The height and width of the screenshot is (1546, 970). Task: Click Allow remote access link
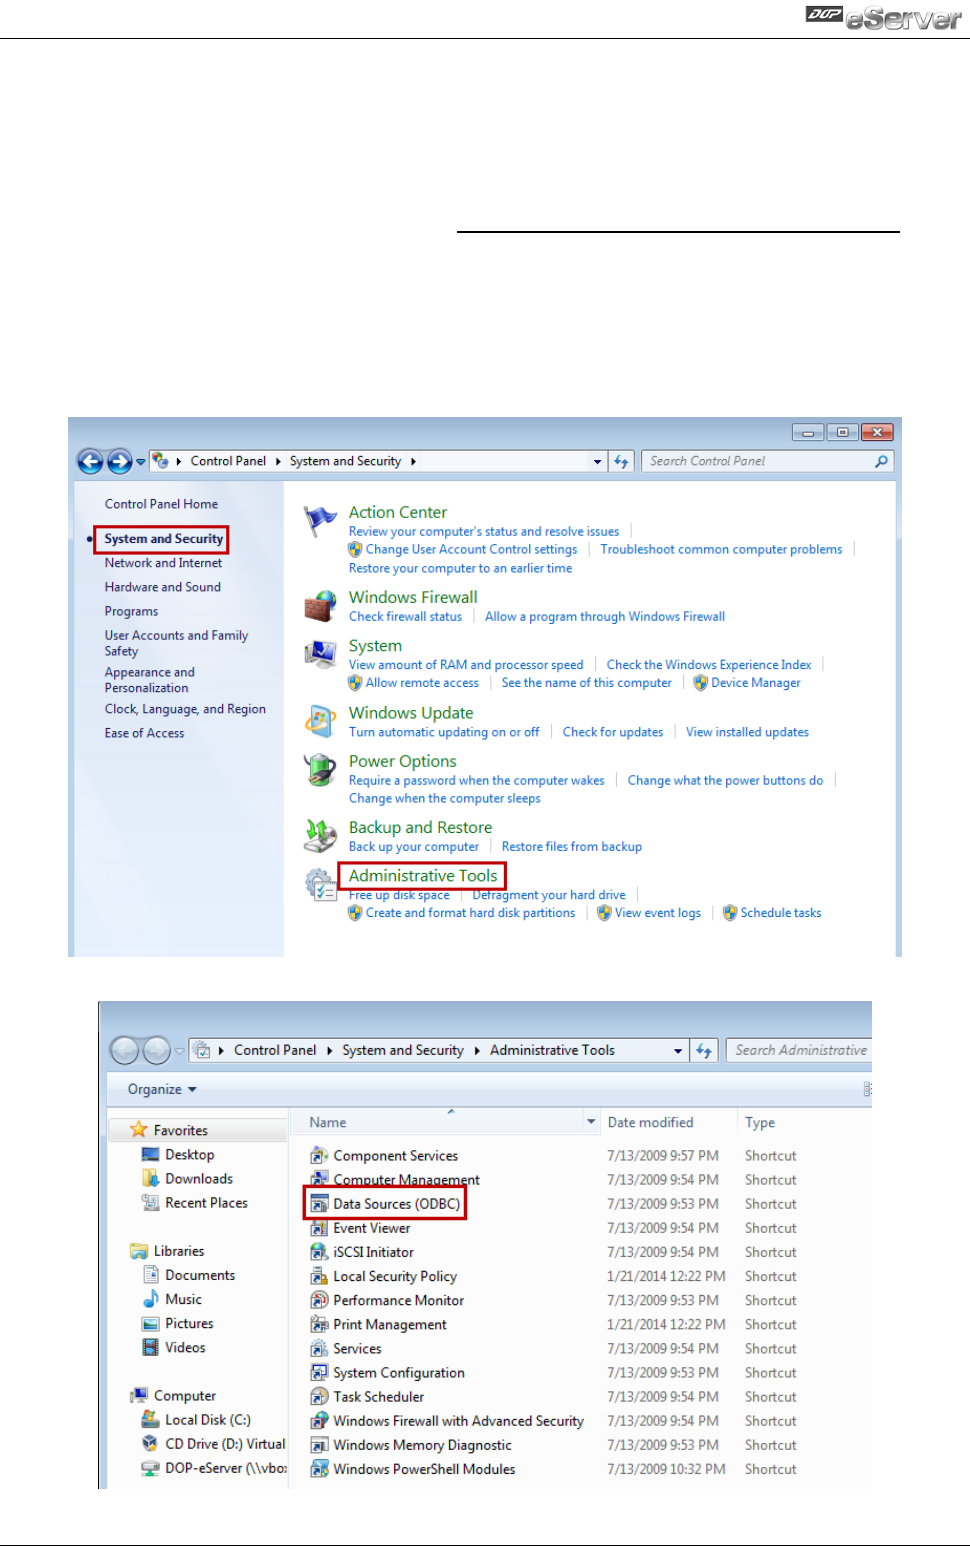click(x=422, y=683)
